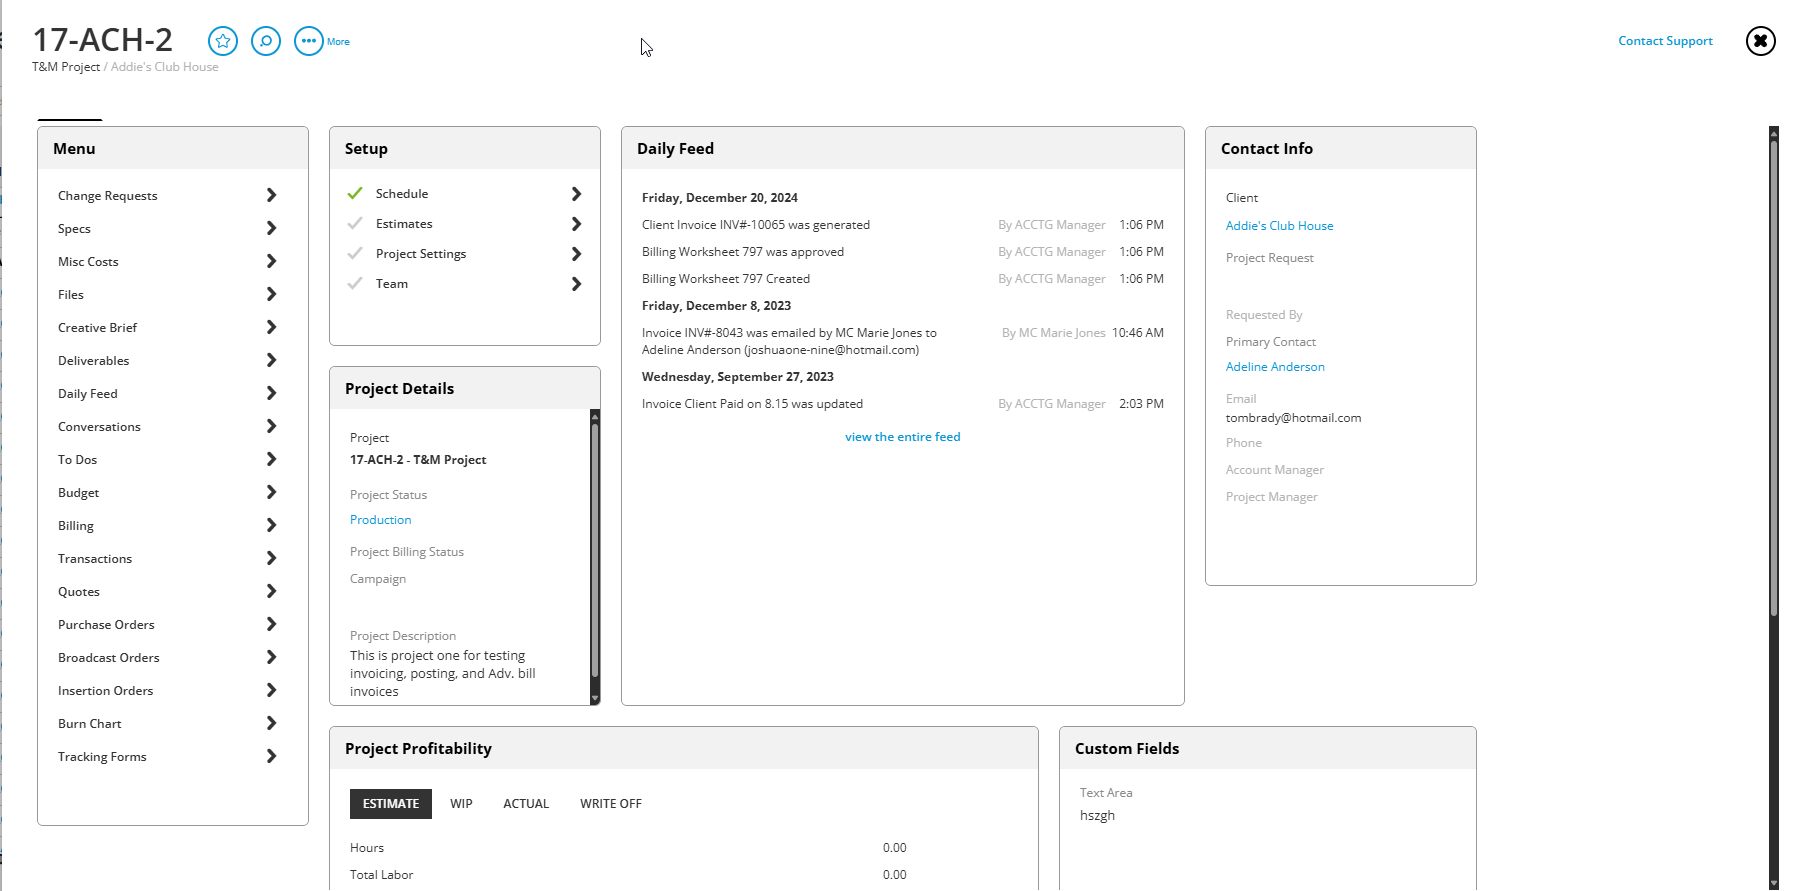Toggle the Schedule setup checkmark
This screenshot has width=1809, height=891.
click(355, 193)
